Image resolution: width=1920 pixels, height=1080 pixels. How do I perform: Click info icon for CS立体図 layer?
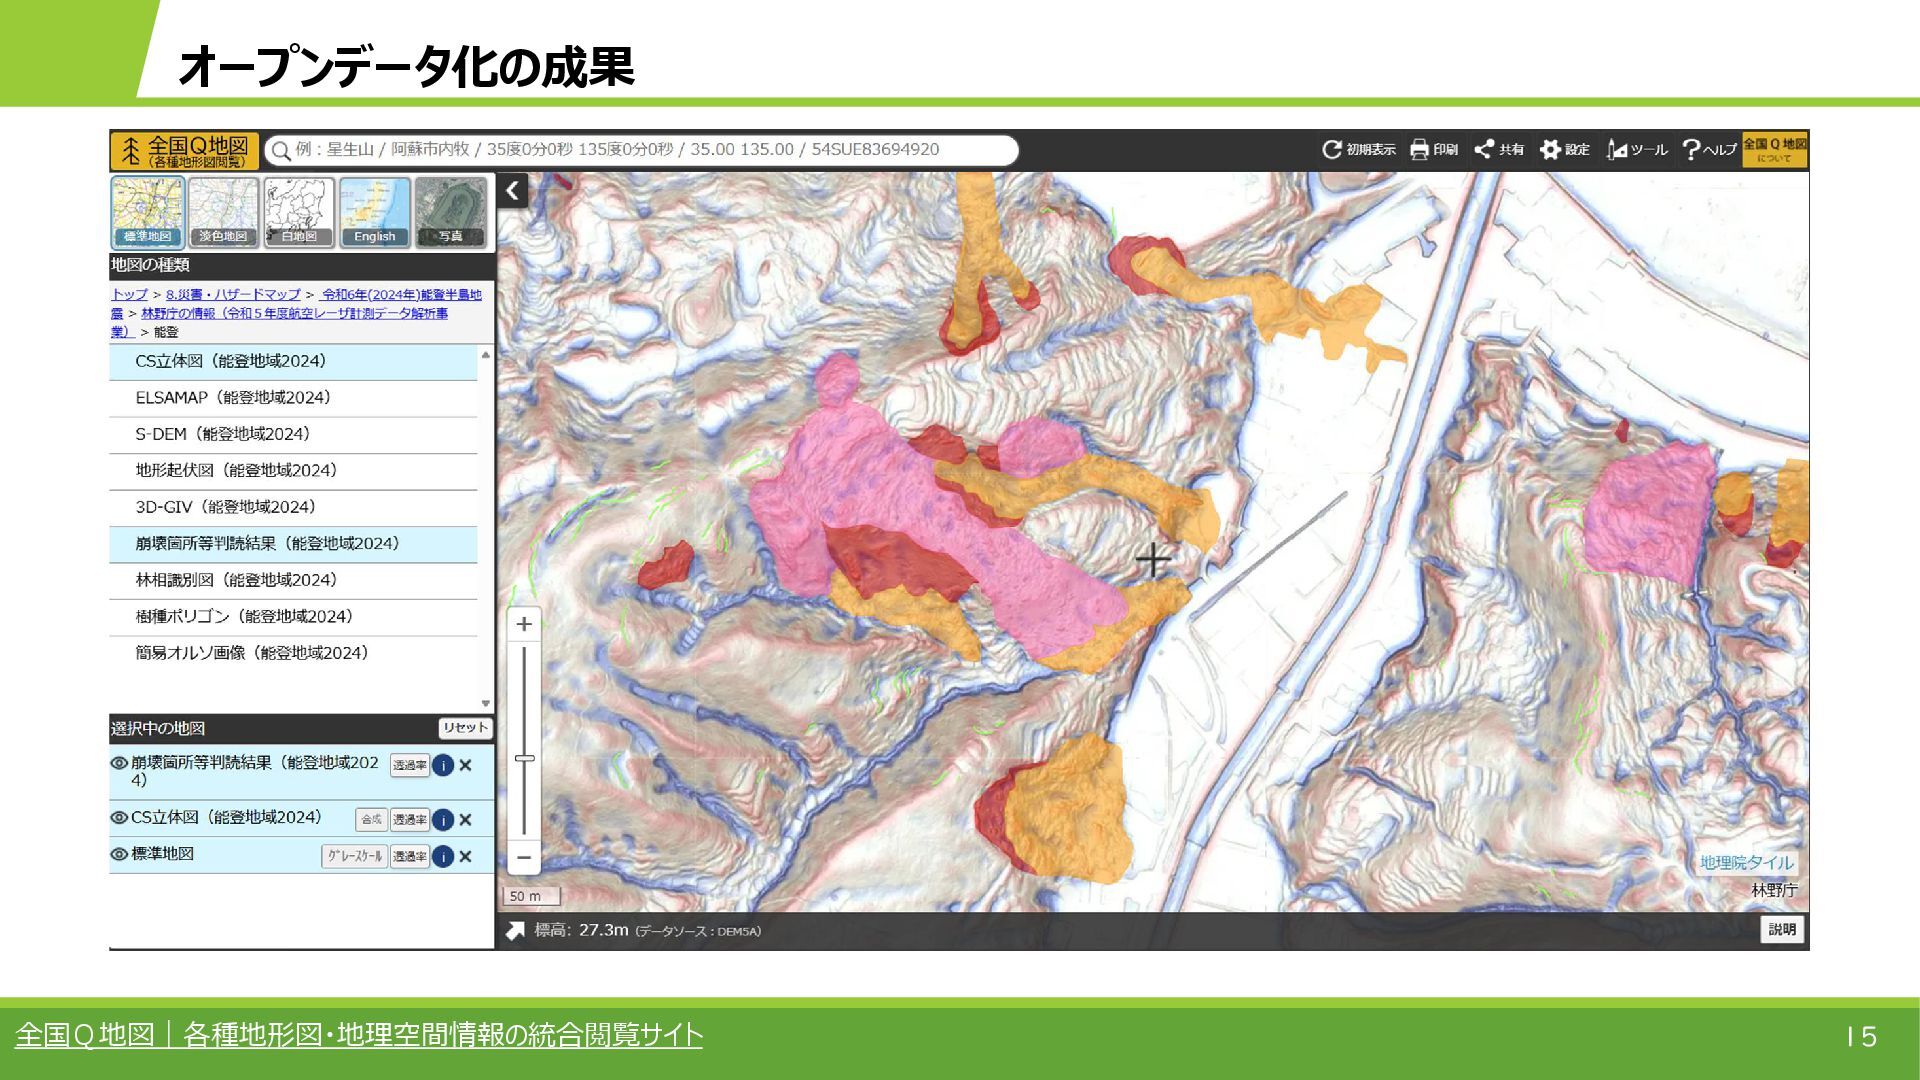(x=443, y=820)
